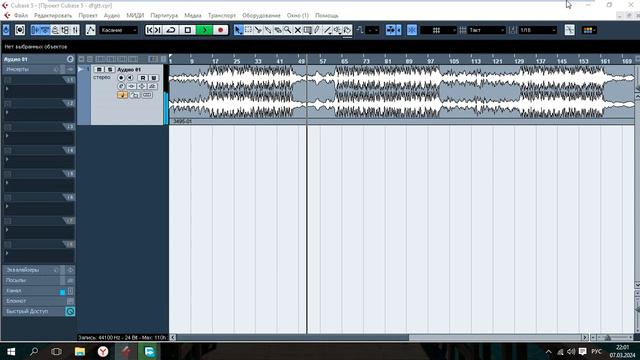Toggle Write automation W on Аудио 01

click(x=153, y=78)
